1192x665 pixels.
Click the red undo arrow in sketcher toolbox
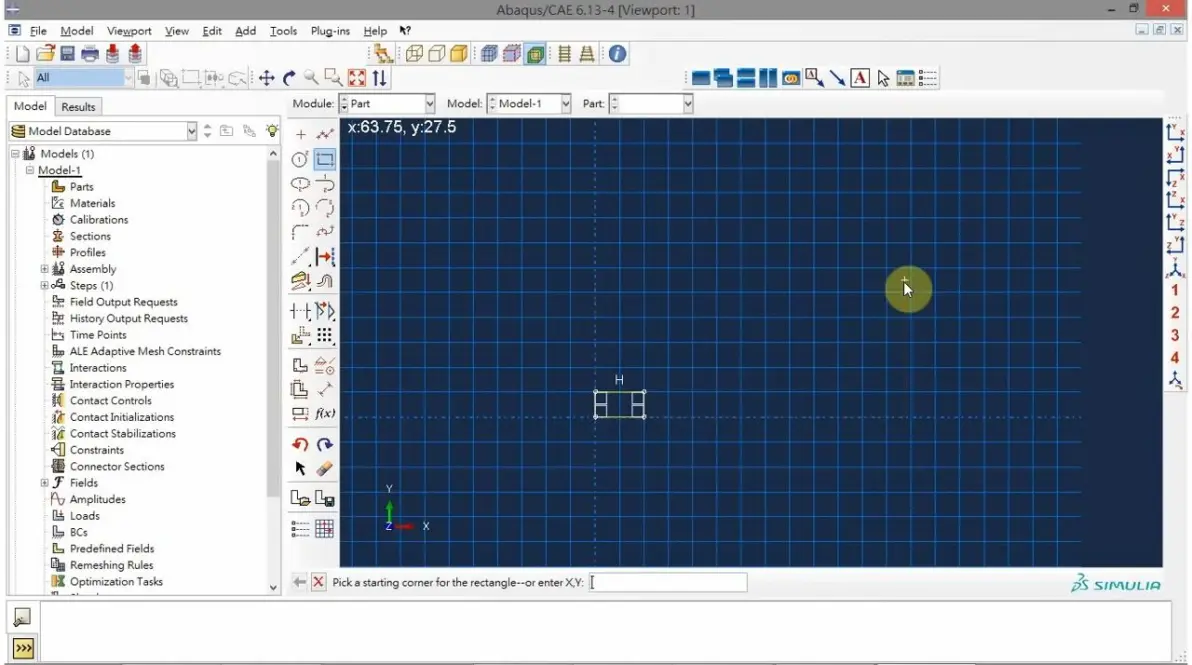click(x=300, y=445)
